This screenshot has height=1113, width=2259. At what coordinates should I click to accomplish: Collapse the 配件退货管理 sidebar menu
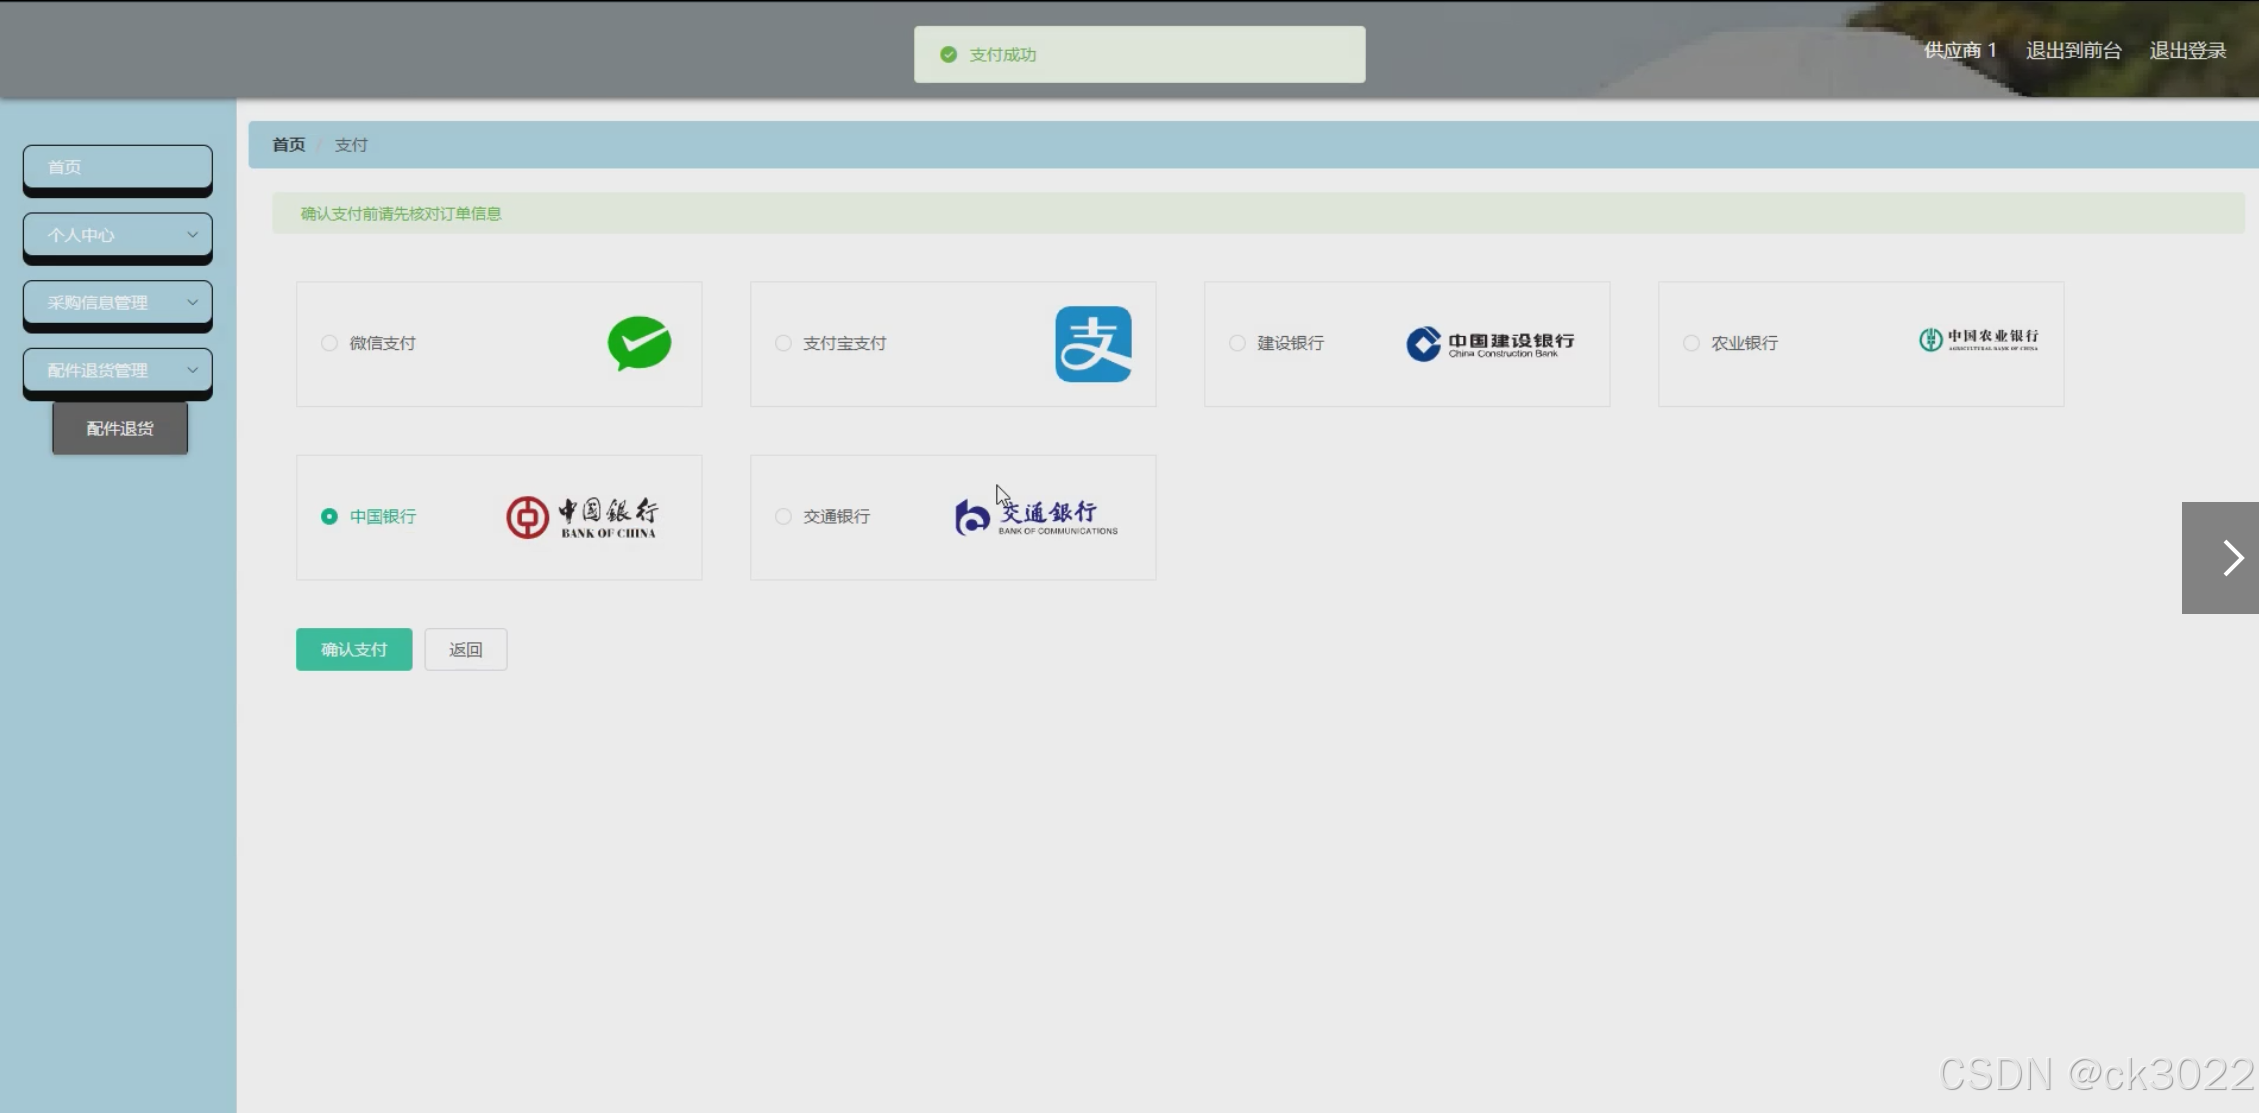click(118, 371)
